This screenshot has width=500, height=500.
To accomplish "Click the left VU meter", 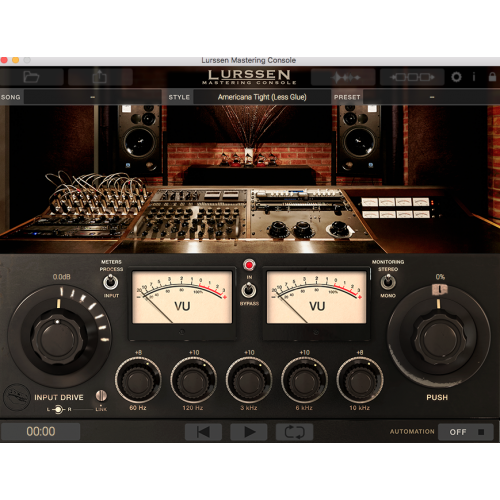I will pyautogui.click(x=182, y=297).
